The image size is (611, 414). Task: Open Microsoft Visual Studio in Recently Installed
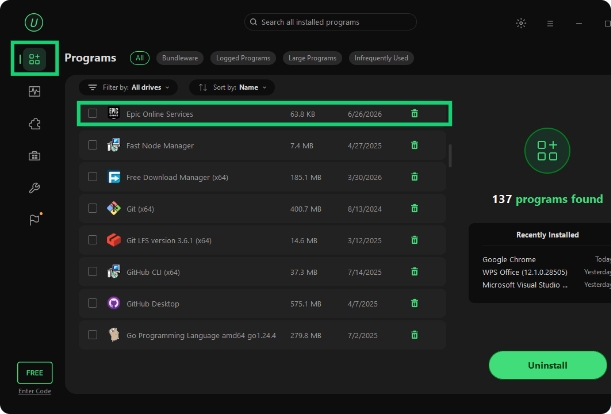tap(524, 285)
